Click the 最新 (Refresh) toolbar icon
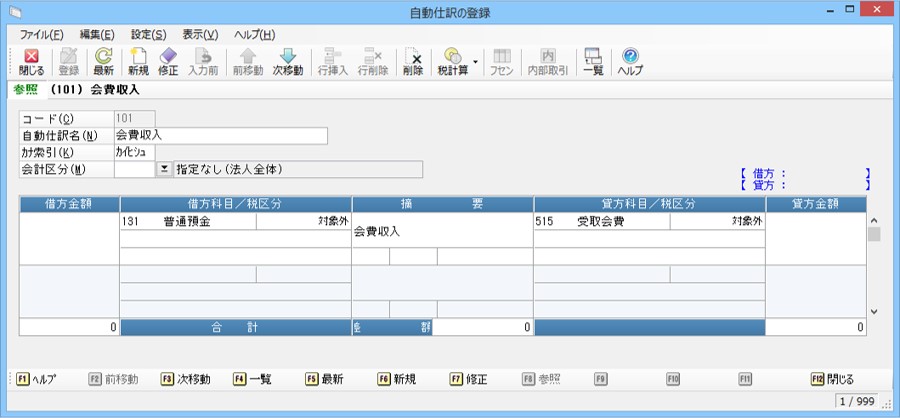 pyautogui.click(x=103, y=62)
